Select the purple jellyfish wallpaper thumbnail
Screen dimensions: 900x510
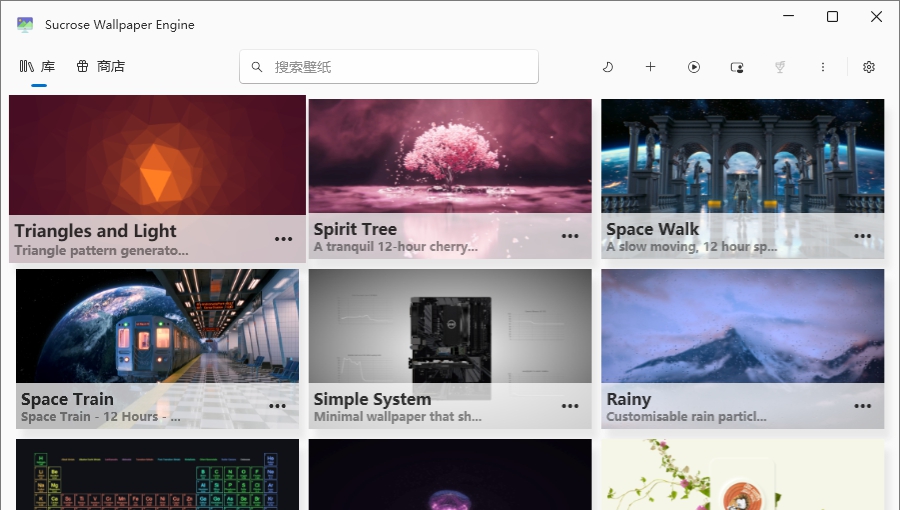tap(450, 474)
